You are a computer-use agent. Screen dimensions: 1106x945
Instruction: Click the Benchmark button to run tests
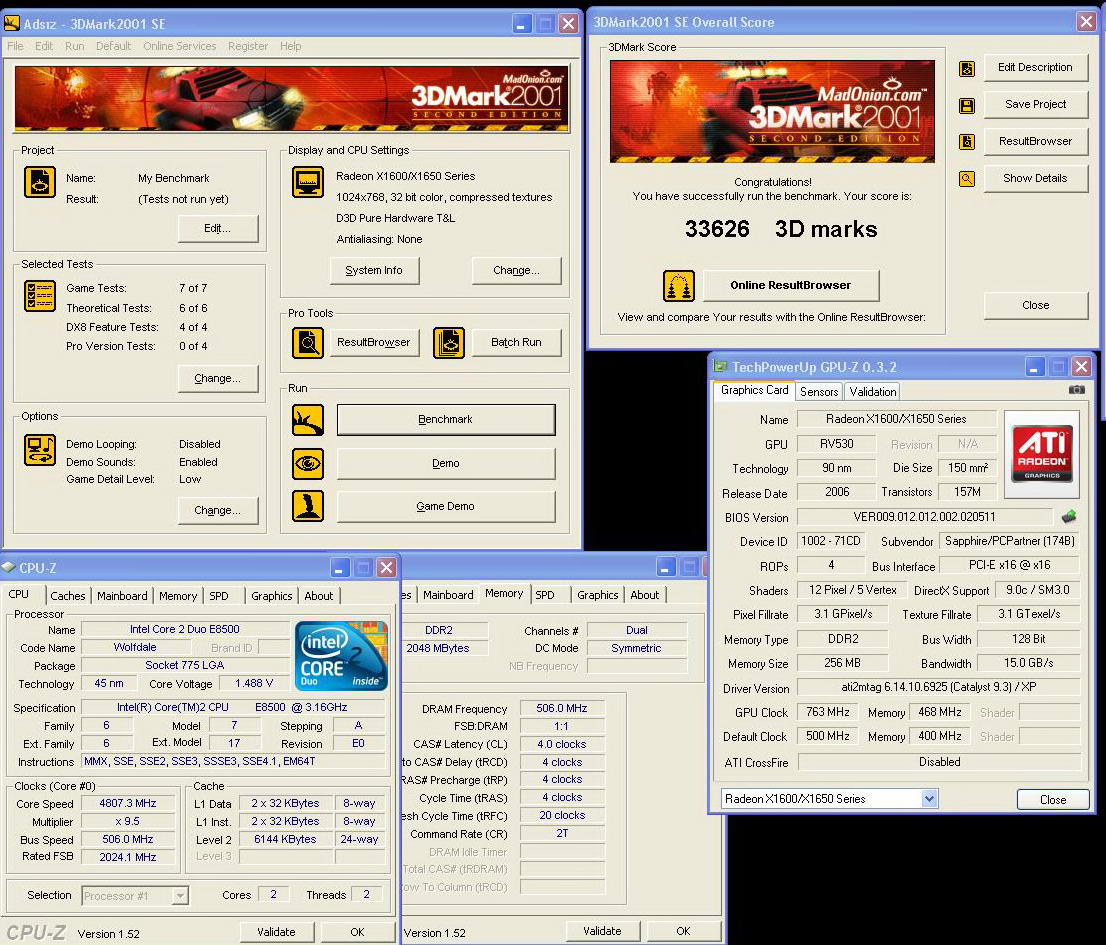446,420
